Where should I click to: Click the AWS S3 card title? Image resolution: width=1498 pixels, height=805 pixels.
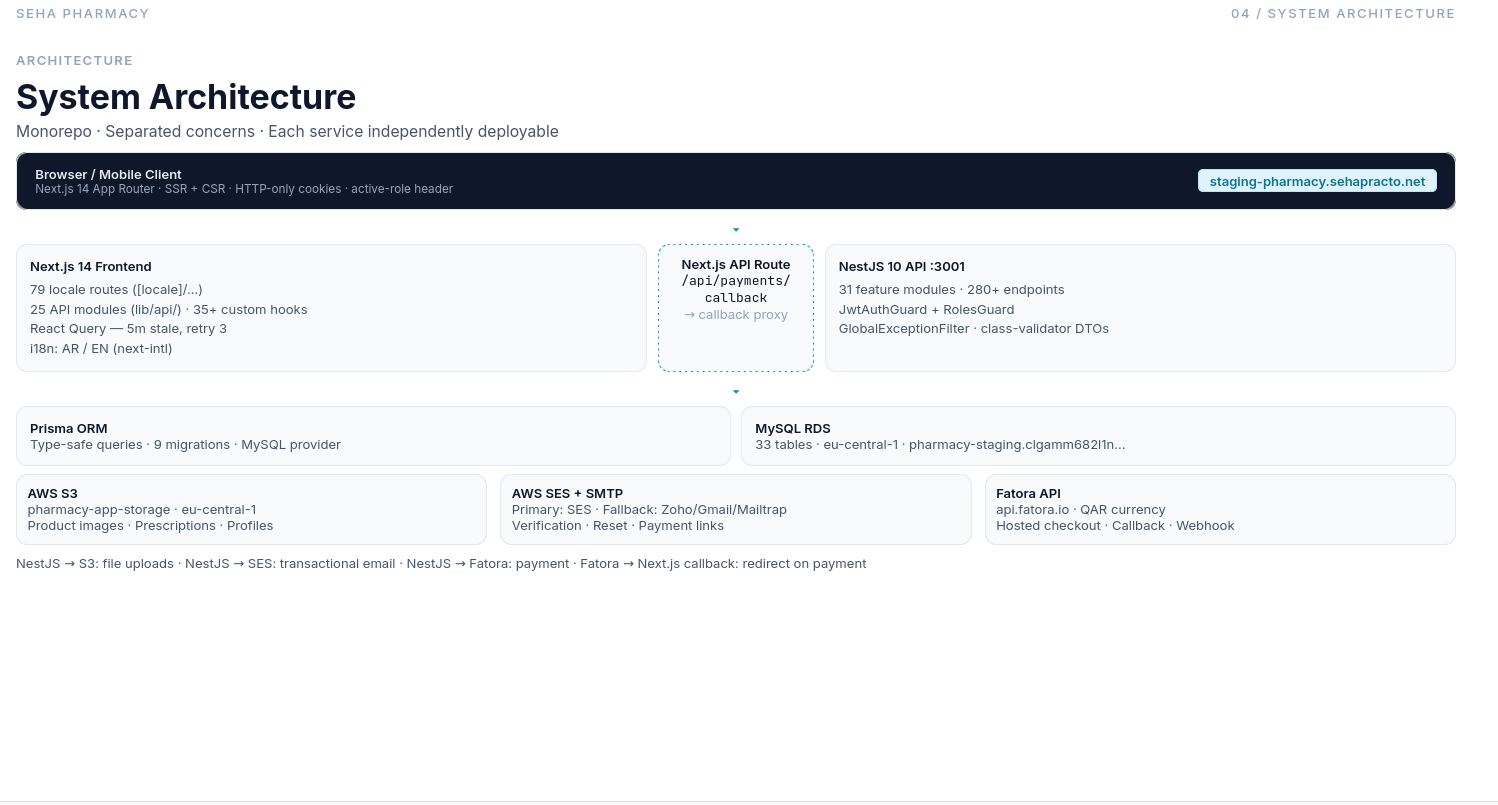click(53, 494)
